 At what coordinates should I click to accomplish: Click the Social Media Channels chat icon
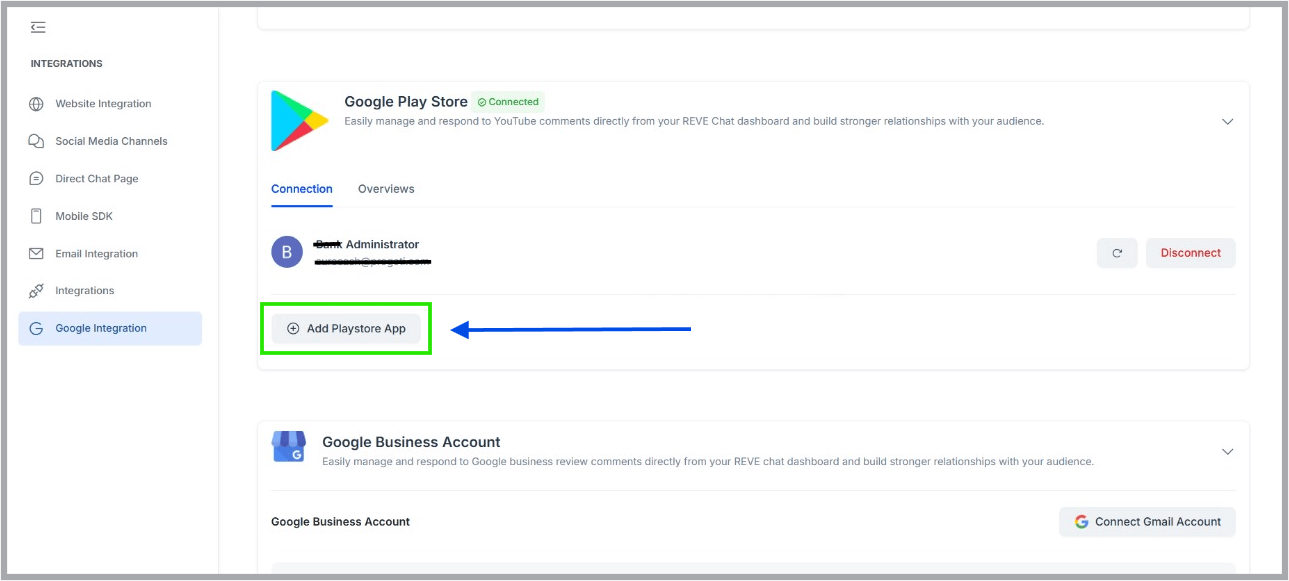37,141
